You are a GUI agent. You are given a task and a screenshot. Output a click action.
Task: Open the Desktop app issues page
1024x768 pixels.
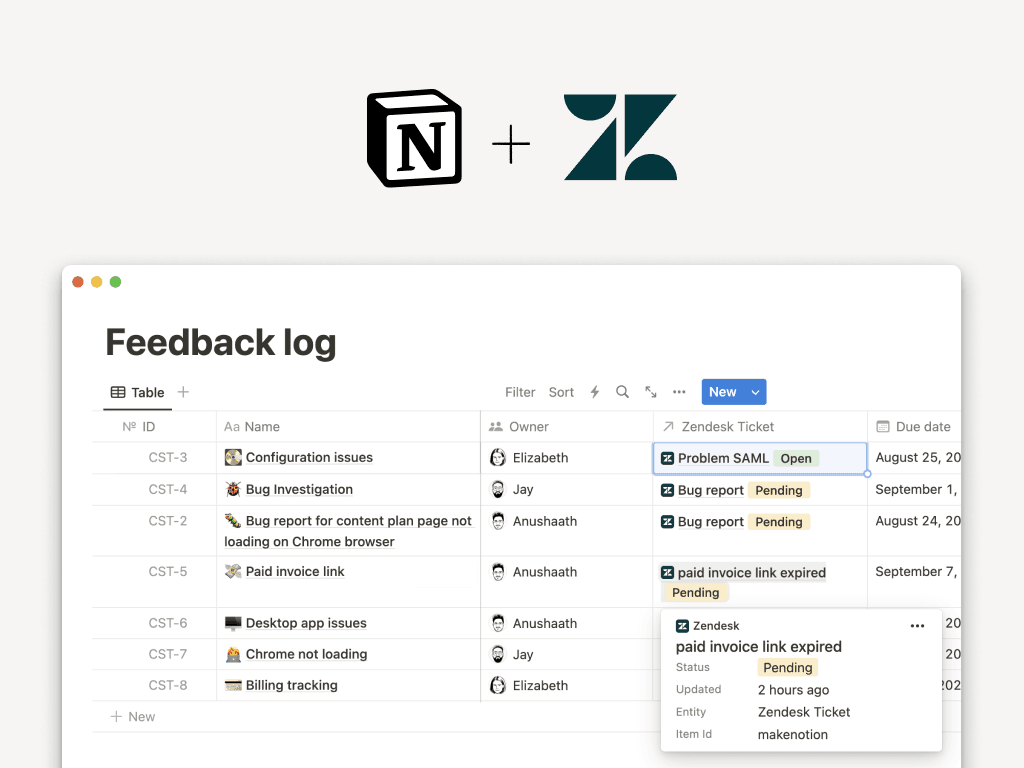pyautogui.click(x=306, y=623)
